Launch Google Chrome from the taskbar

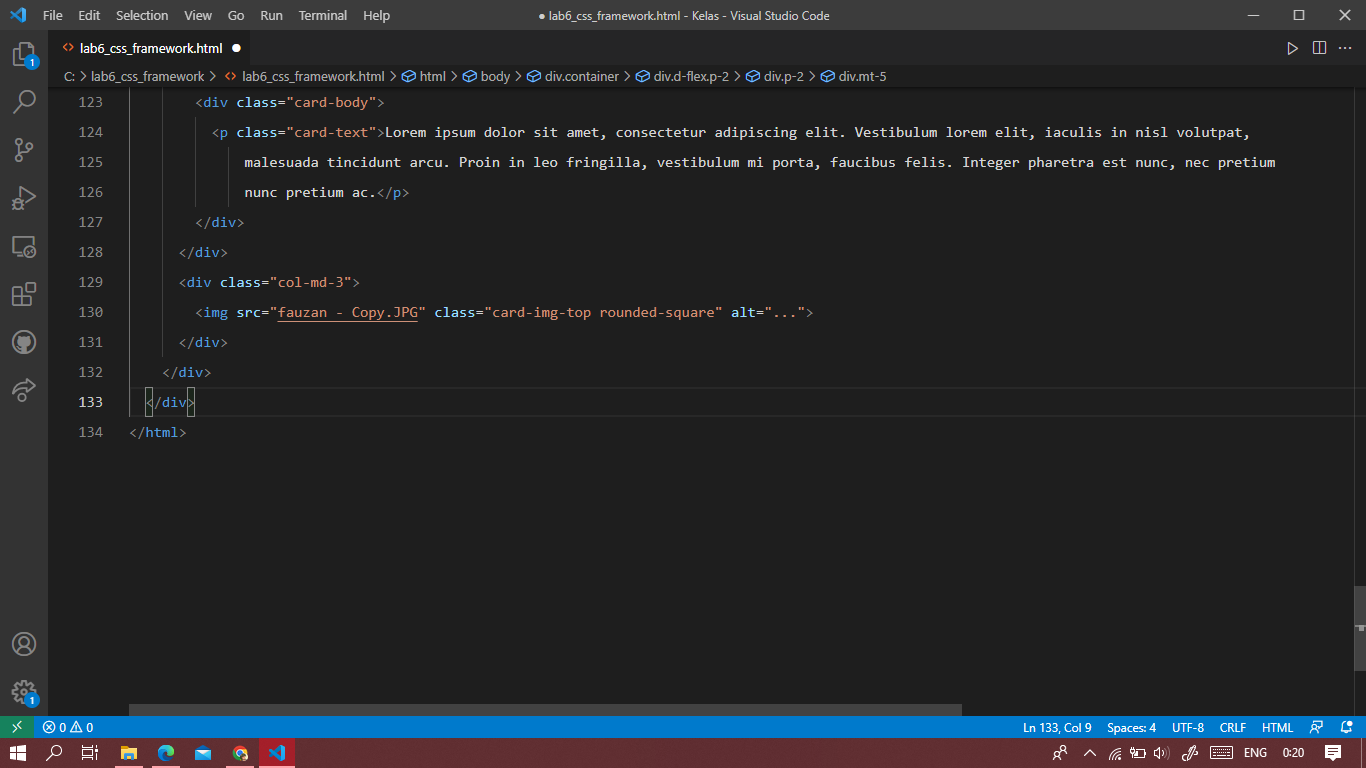tap(240, 753)
